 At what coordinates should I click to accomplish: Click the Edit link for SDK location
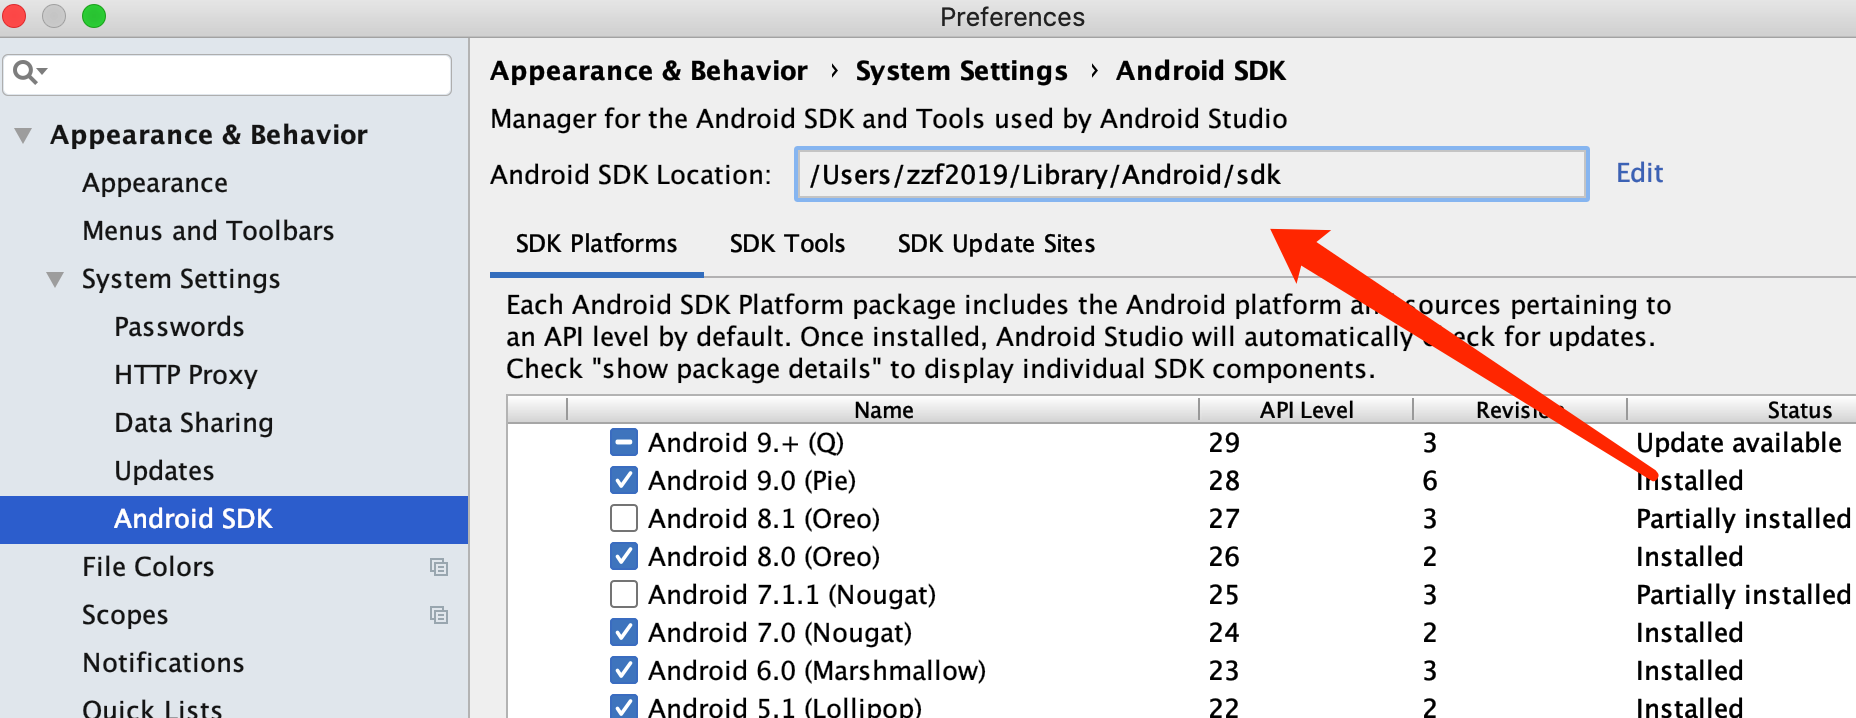pos(1639,173)
